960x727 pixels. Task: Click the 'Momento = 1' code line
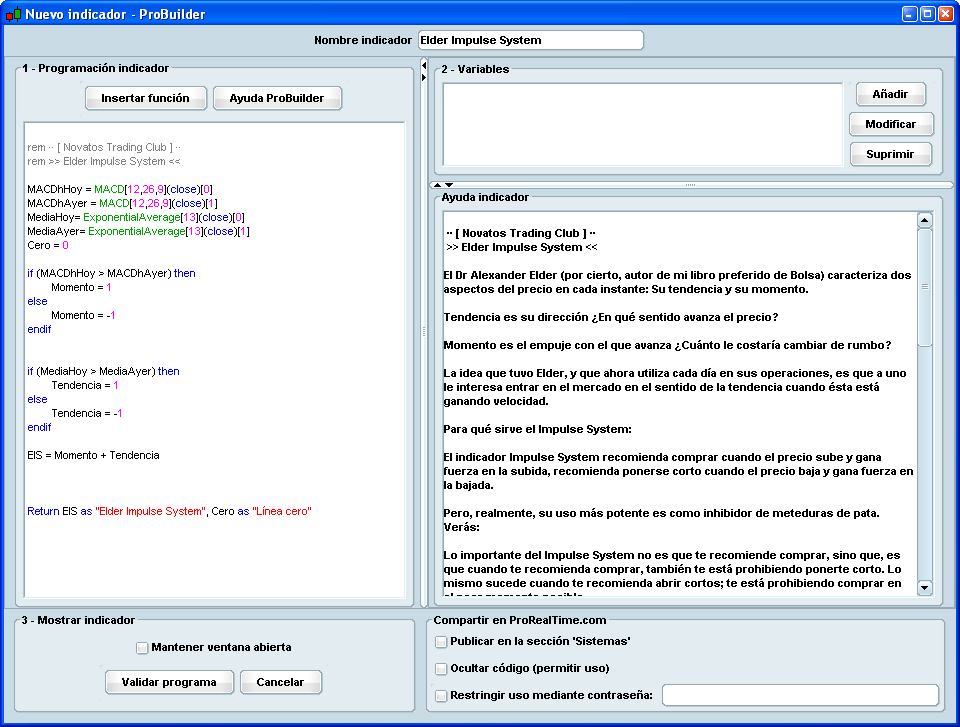(x=81, y=287)
